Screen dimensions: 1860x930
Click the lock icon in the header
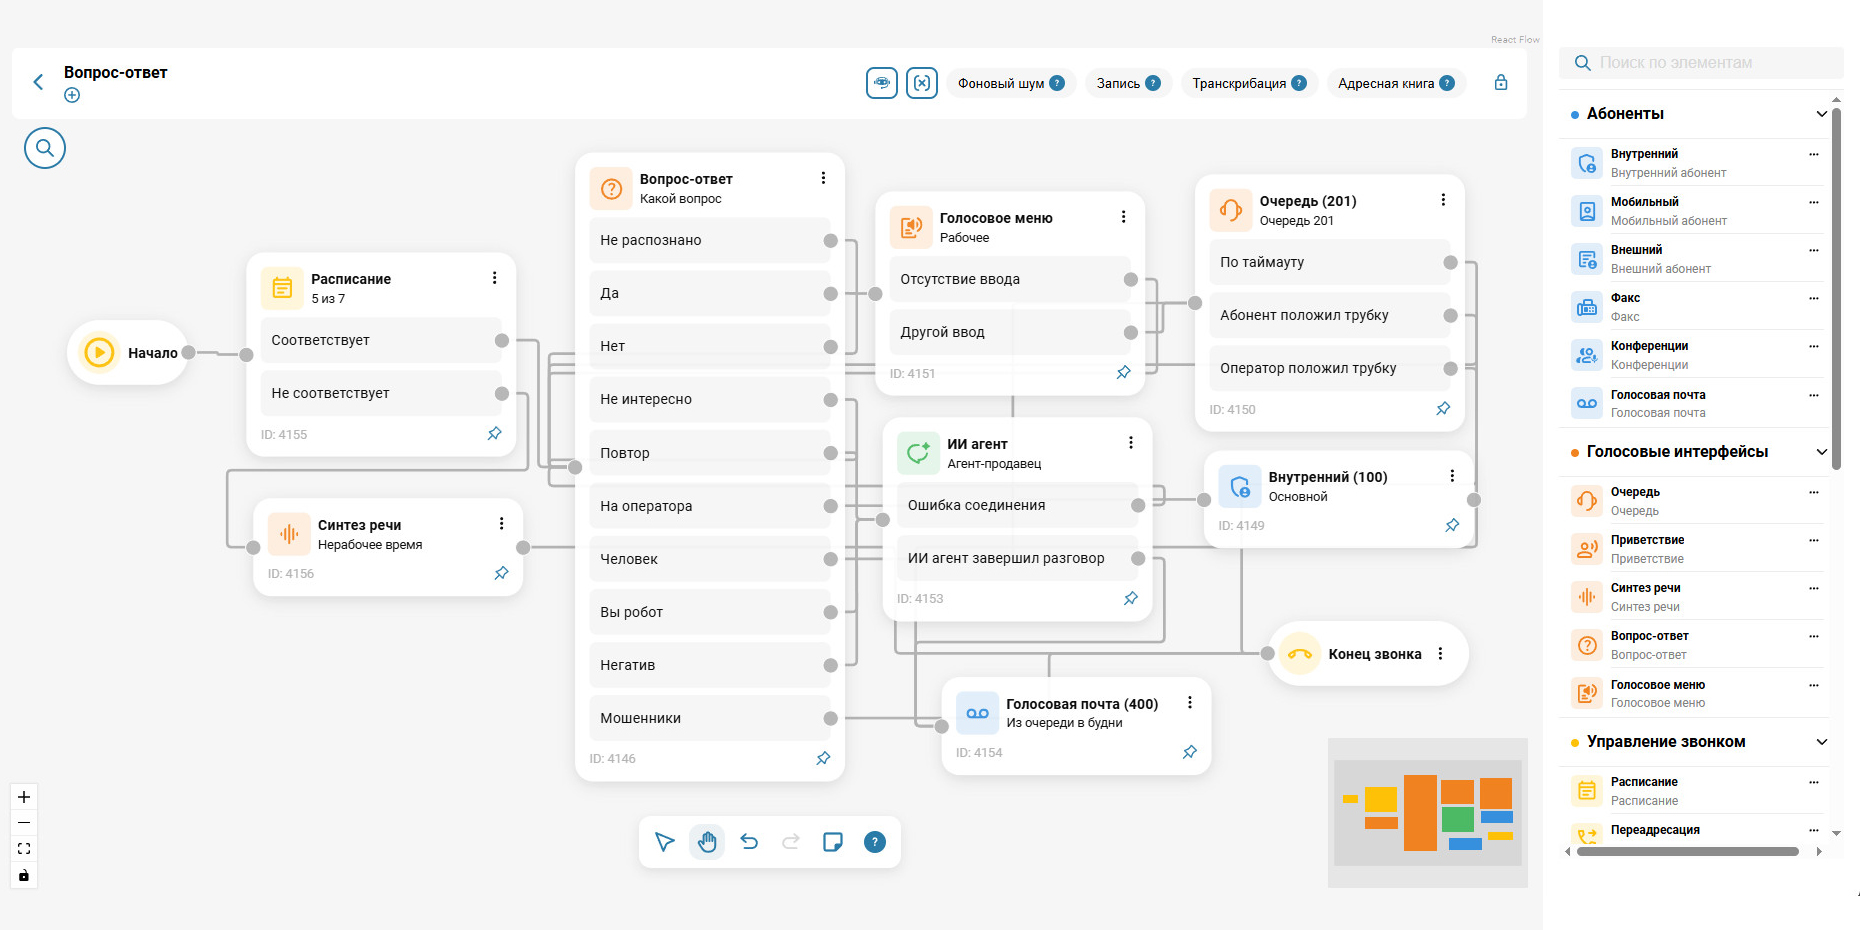(1501, 82)
